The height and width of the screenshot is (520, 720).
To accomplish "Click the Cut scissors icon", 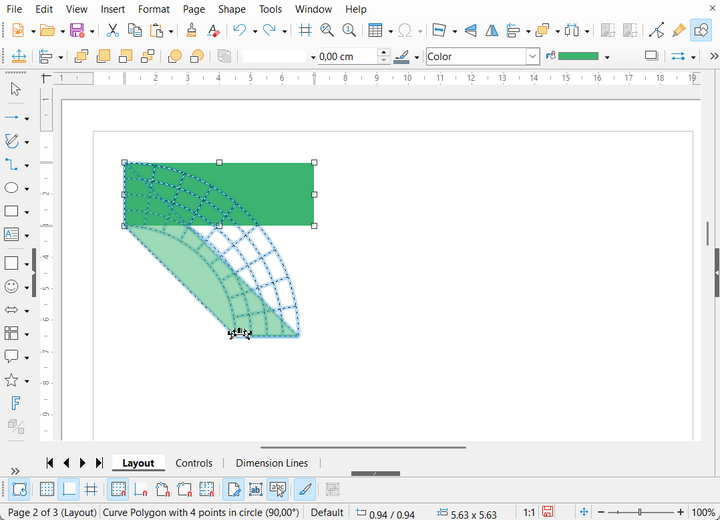I will [113, 31].
